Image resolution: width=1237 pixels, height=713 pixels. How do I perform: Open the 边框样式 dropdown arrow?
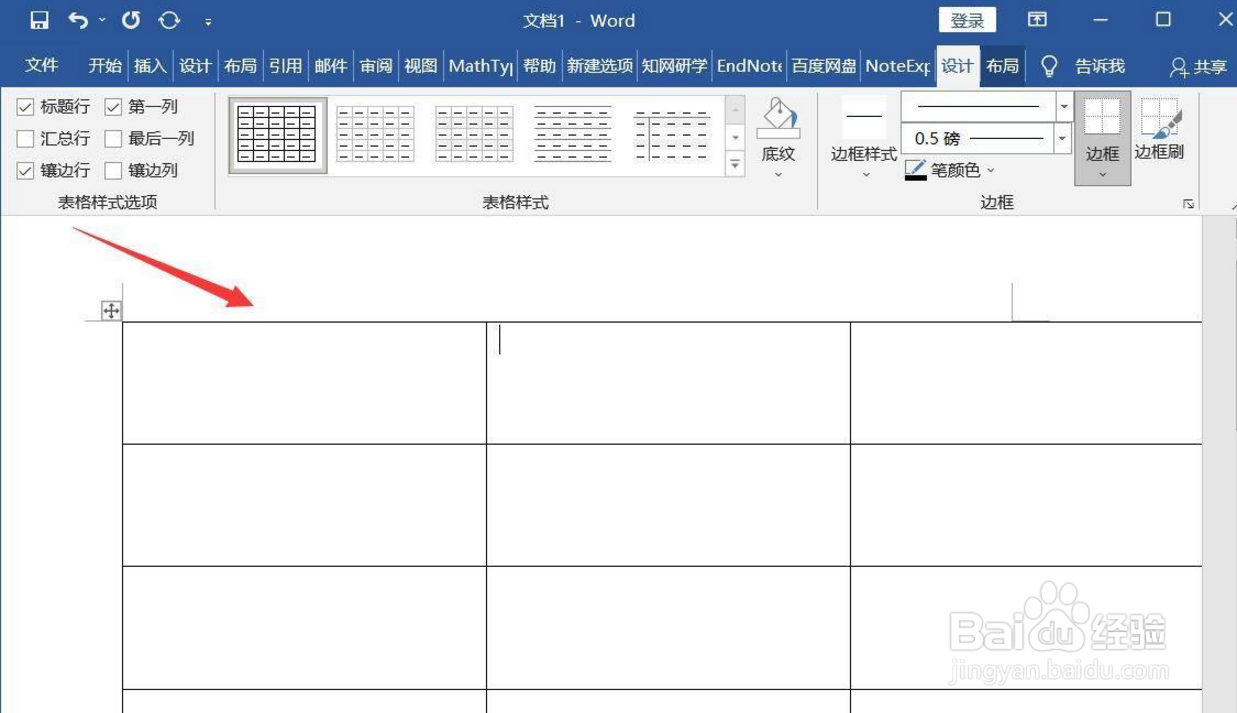pos(866,175)
